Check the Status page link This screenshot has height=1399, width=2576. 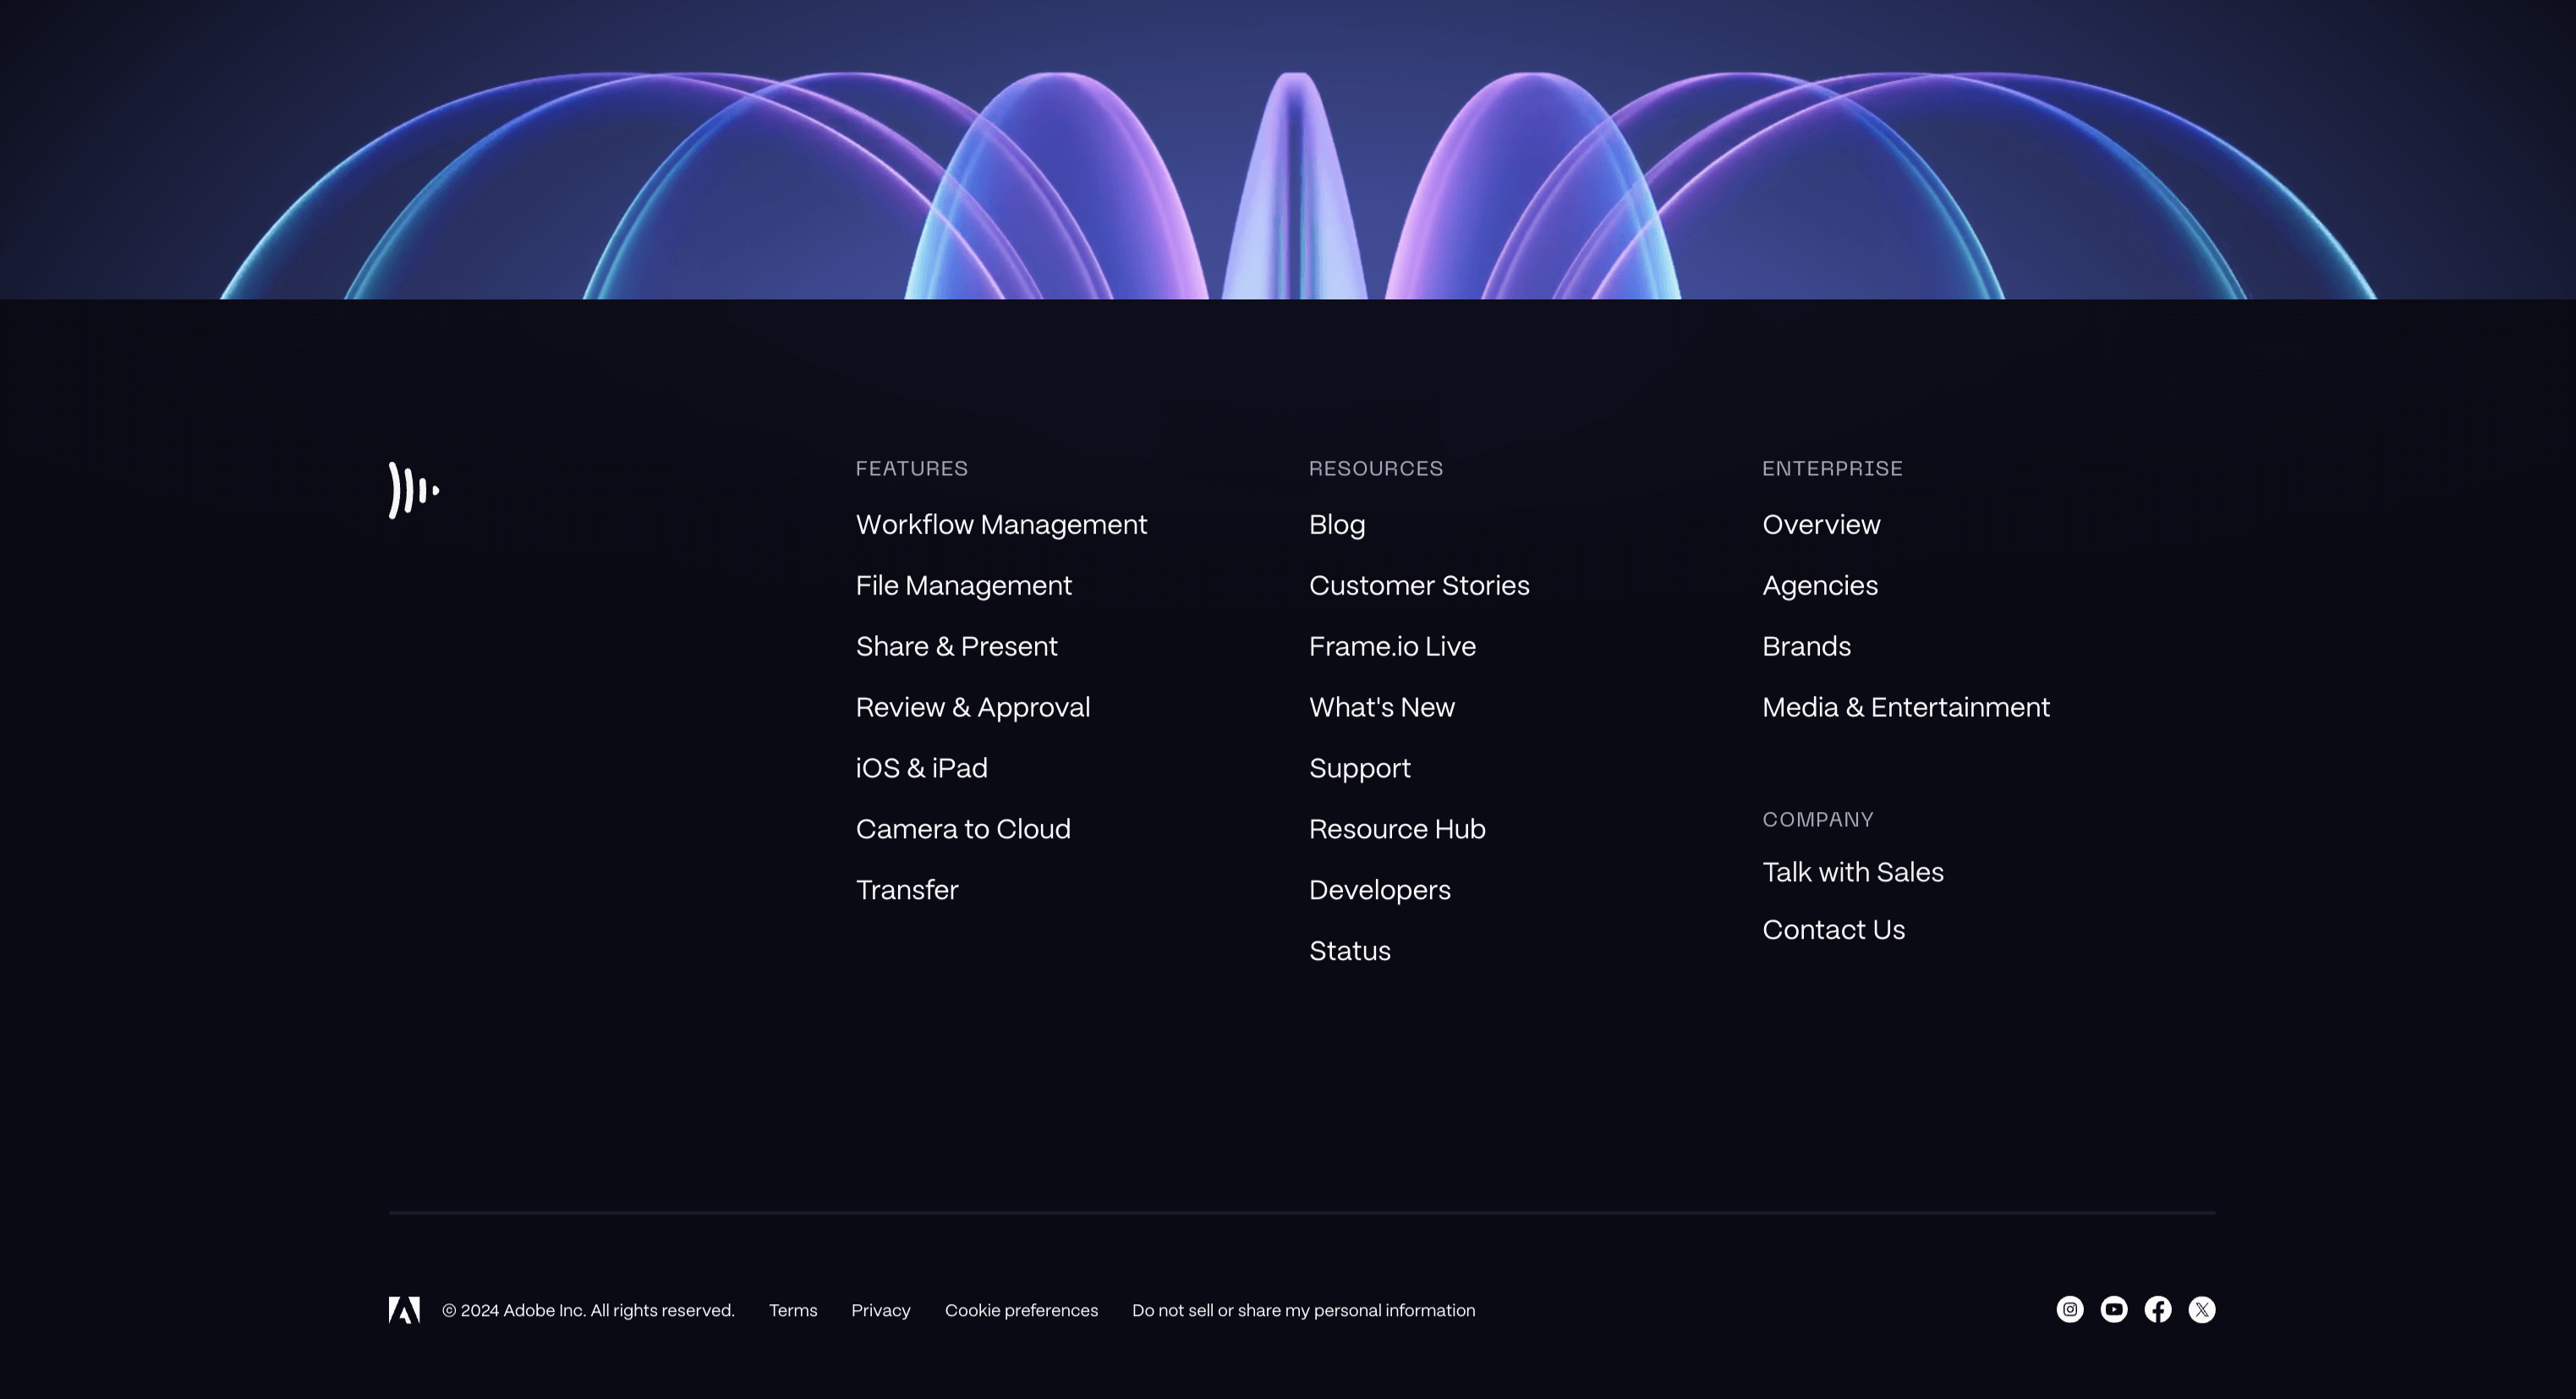click(1350, 951)
